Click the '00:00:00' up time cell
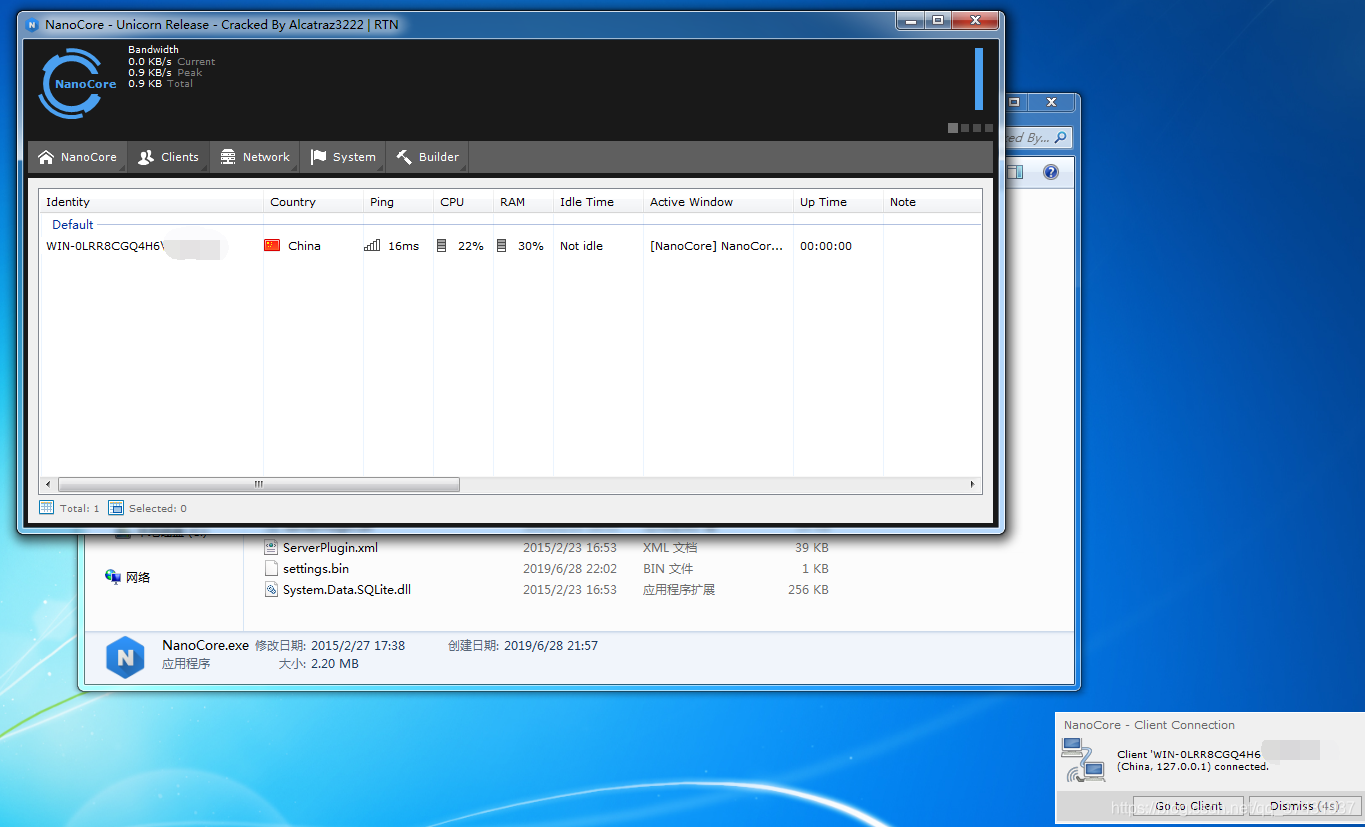1365x827 pixels. click(826, 246)
